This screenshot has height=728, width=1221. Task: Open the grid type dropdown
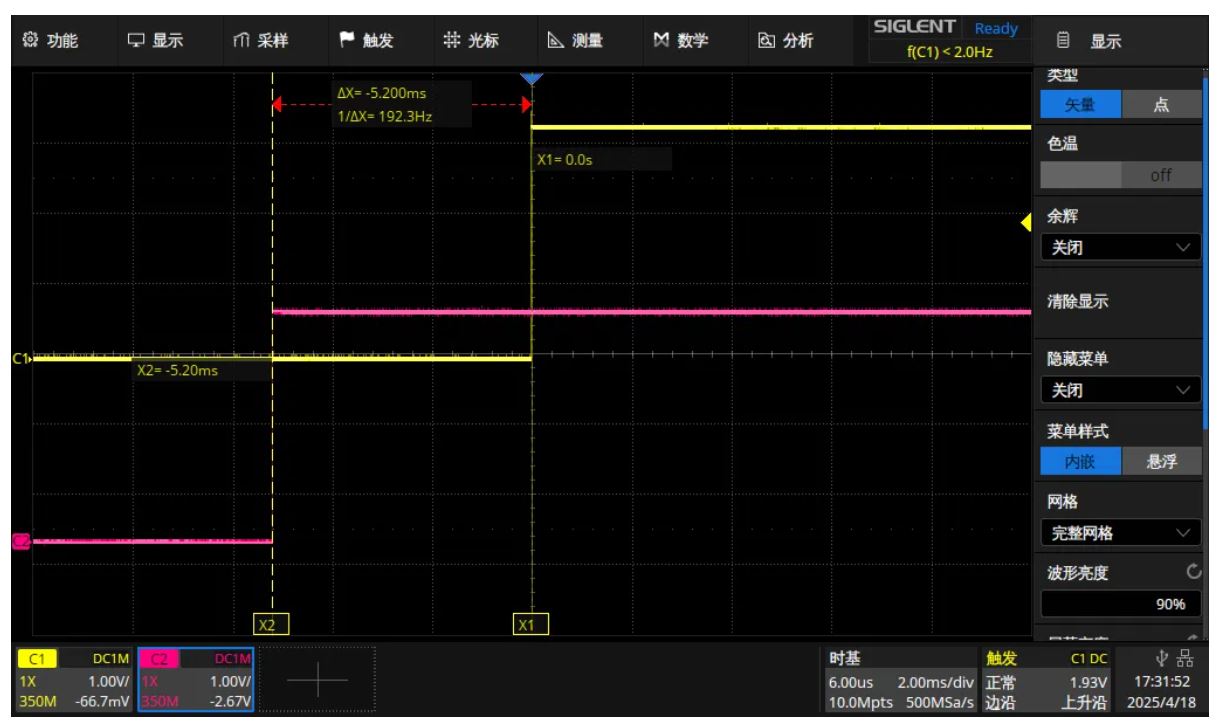1120,533
